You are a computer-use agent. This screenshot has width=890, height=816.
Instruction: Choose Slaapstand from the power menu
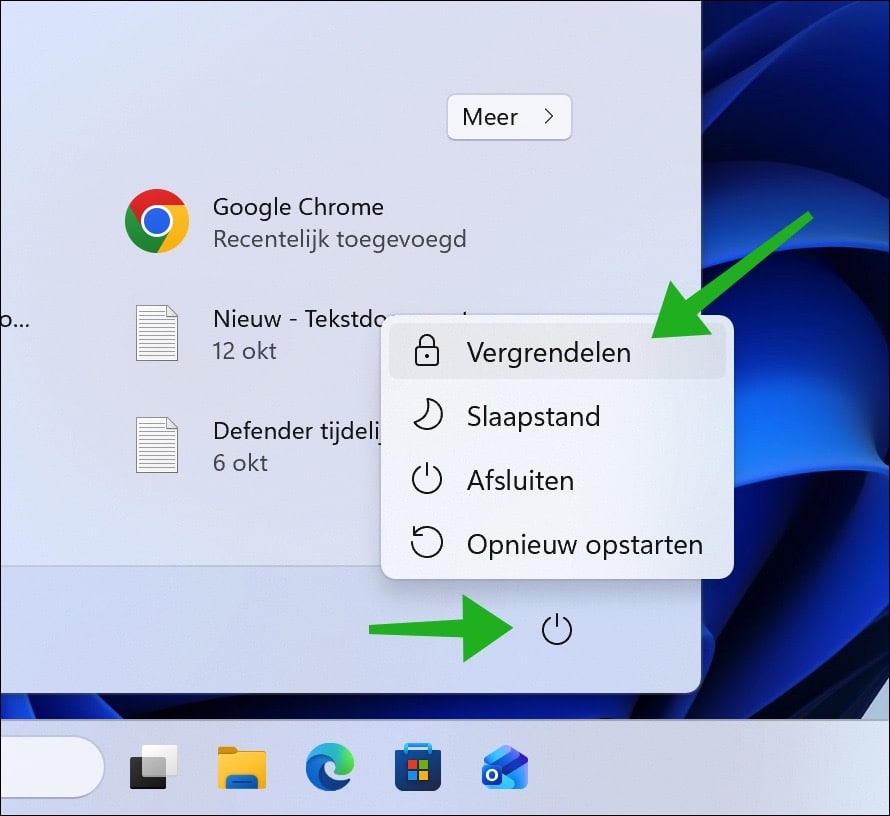coord(533,416)
